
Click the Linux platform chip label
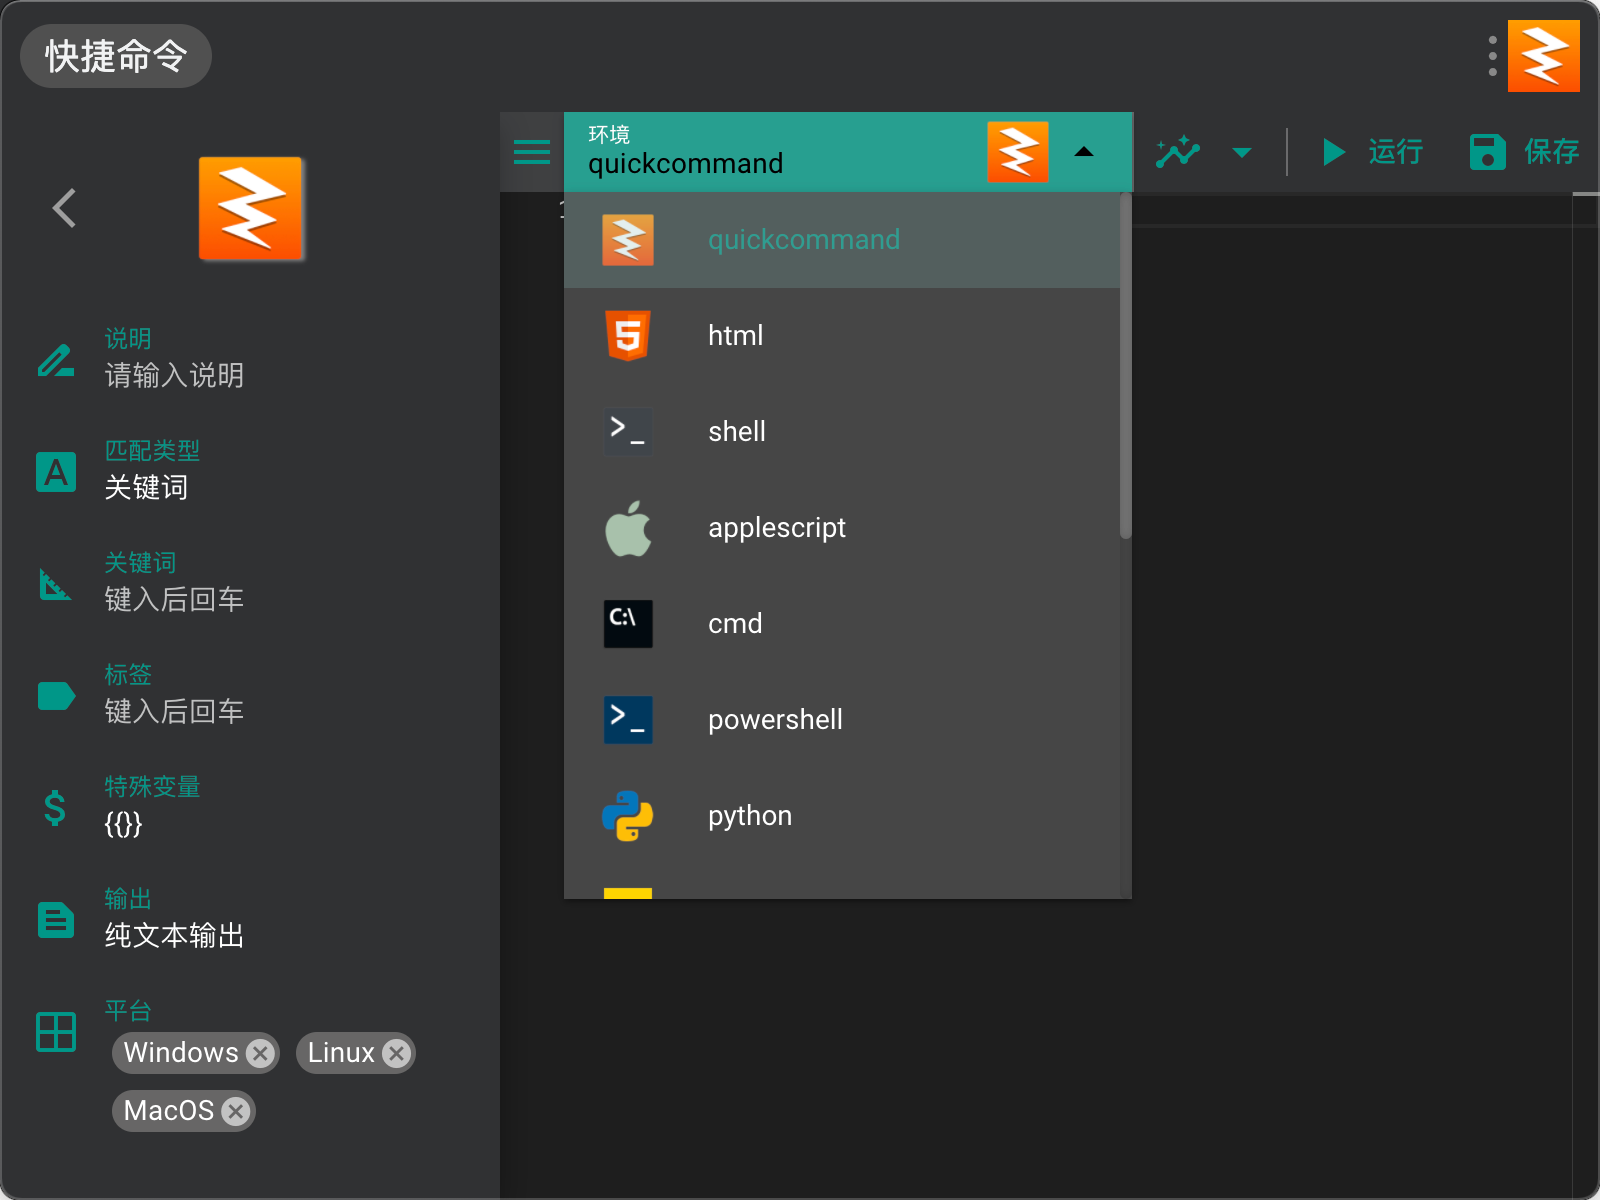(341, 1053)
